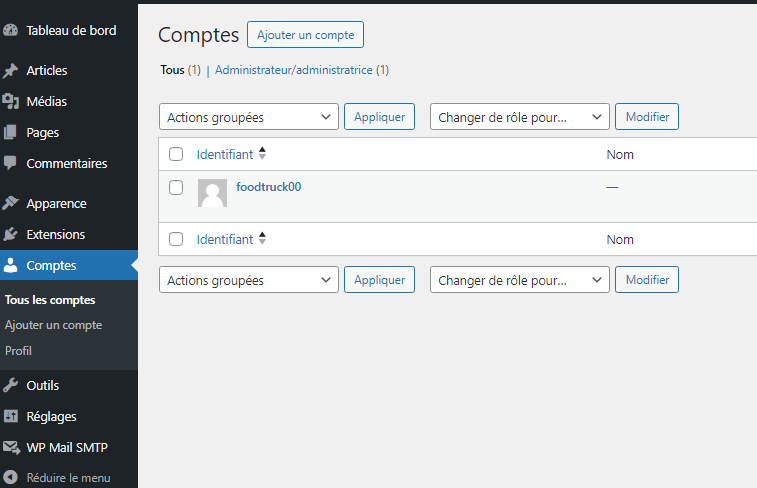
Task: Open the top Actions groupées dropdown
Action: click(x=249, y=117)
